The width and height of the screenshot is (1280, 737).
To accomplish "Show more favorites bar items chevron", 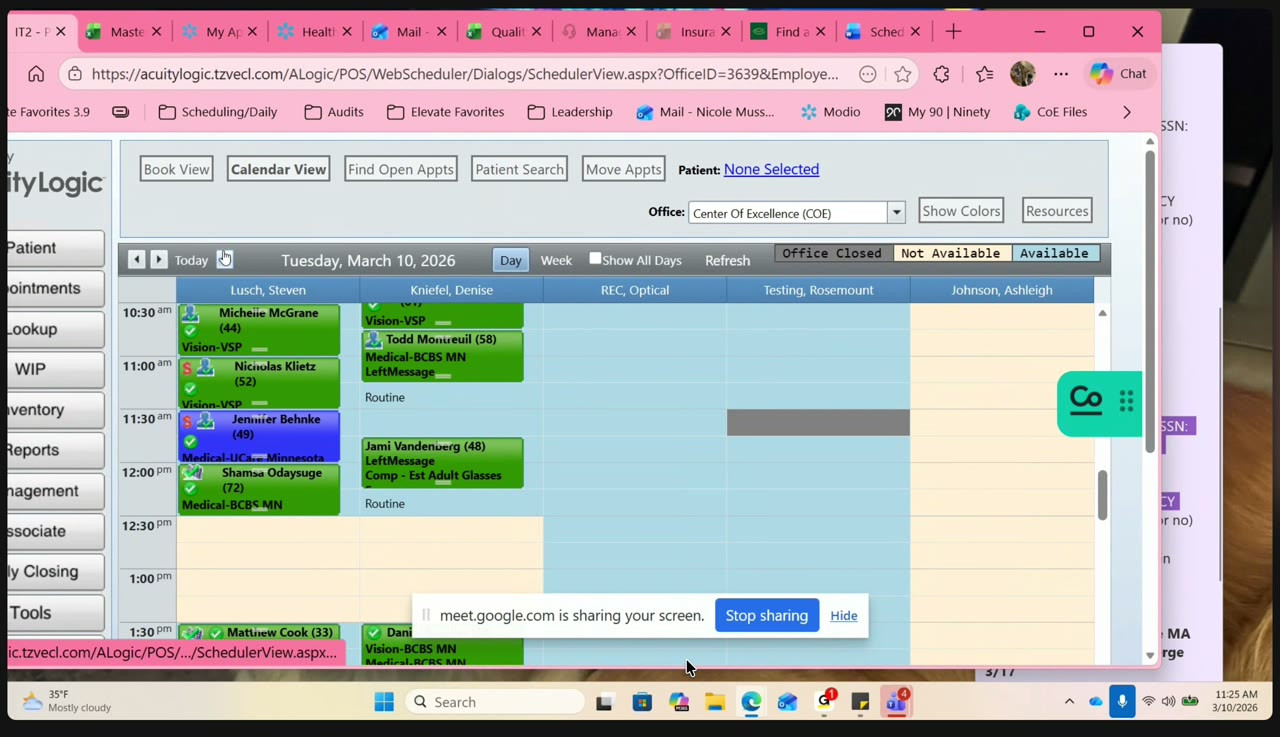I will click(1127, 112).
